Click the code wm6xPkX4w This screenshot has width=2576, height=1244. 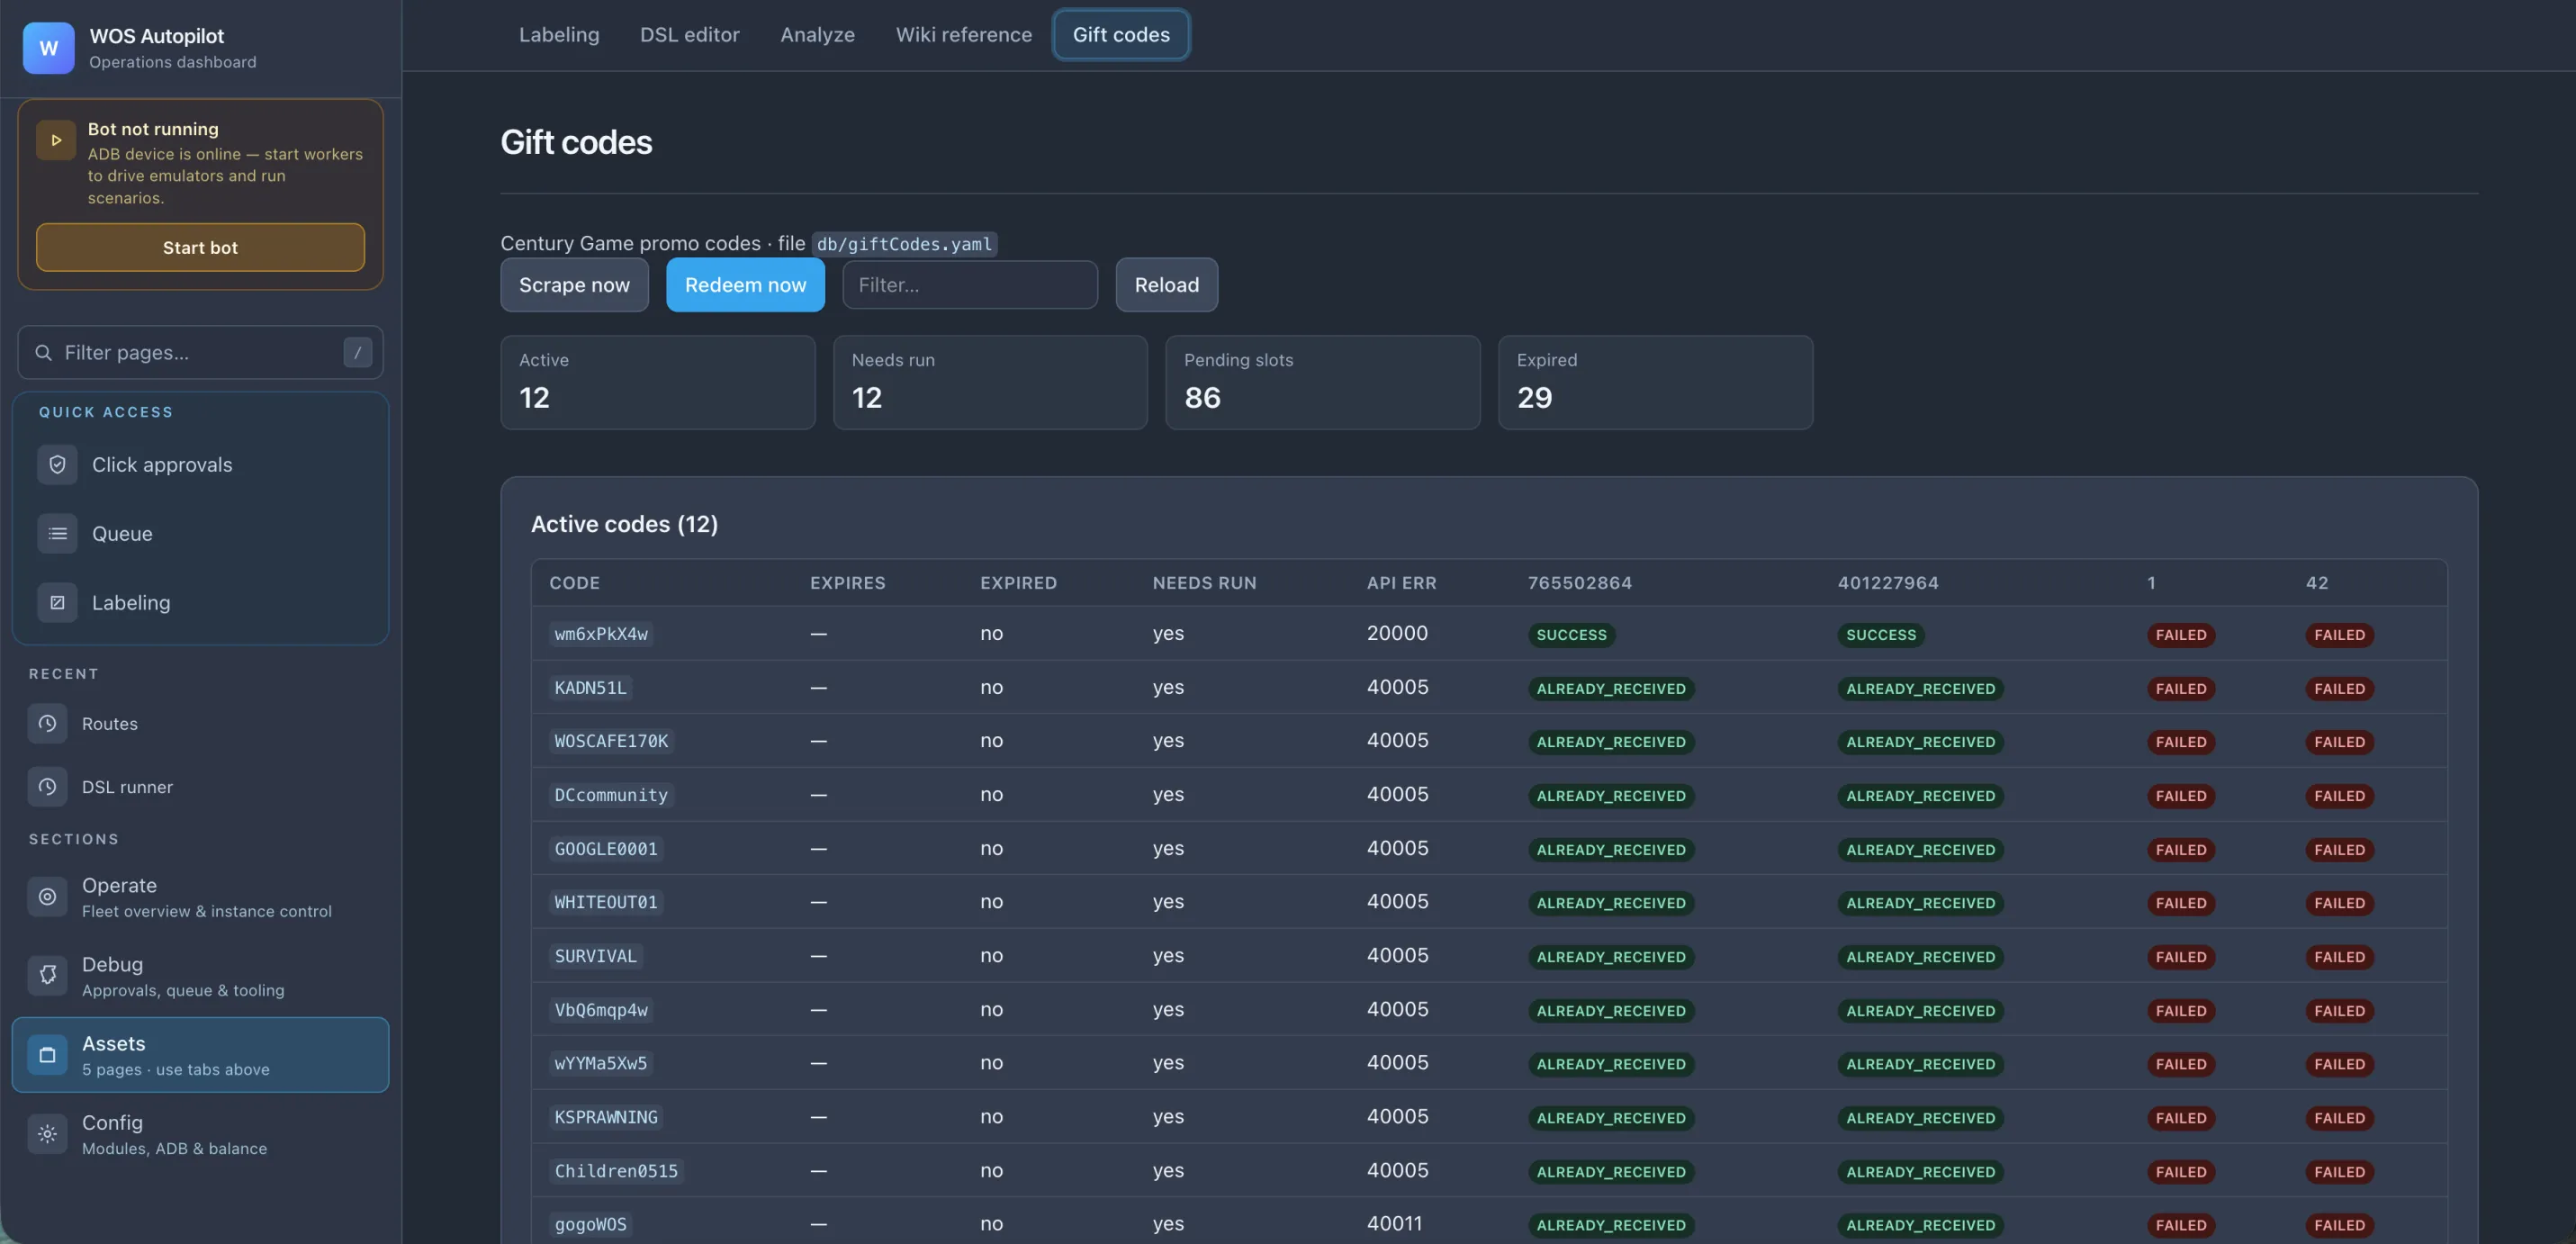point(601,633)
